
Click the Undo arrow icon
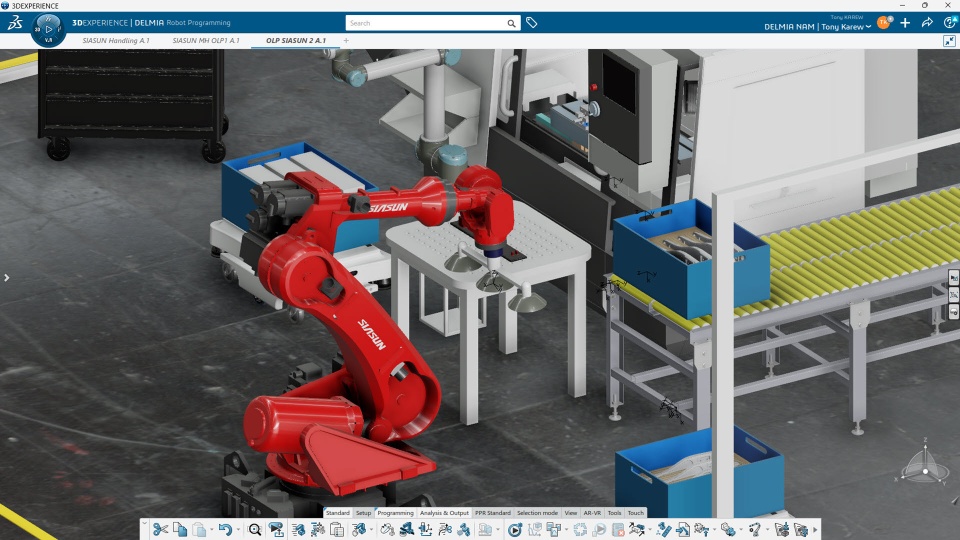pyautogui.click(x=225, y=530)
